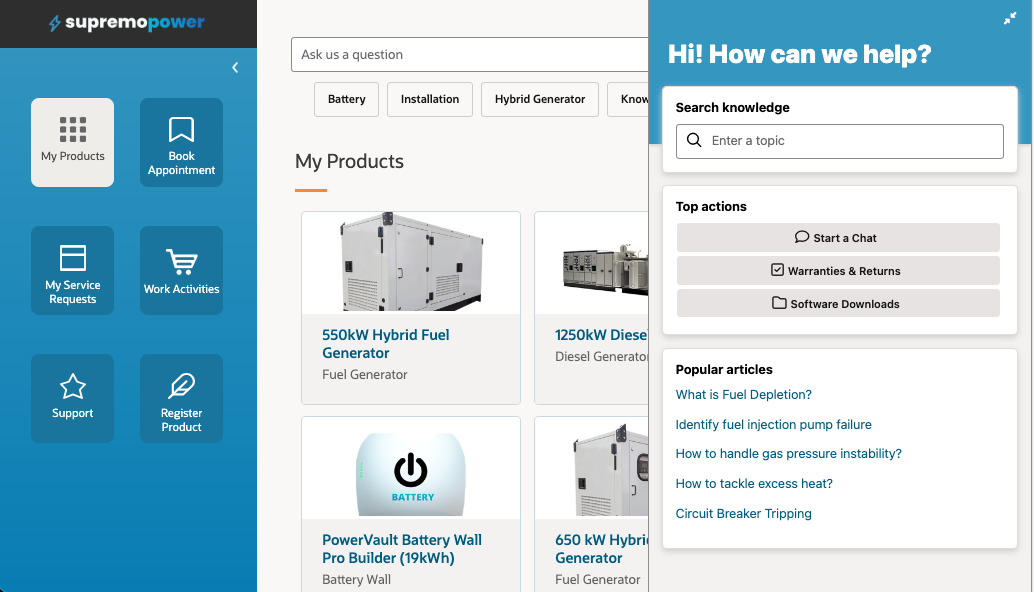The height and width of the screenshot is (592, 1034).
Task: Collapse the sidebar using the left chevron
Action: 235,67
